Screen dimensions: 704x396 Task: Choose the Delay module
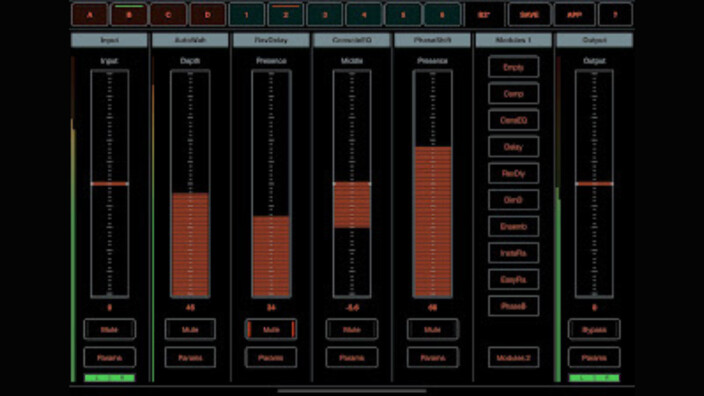513,147
